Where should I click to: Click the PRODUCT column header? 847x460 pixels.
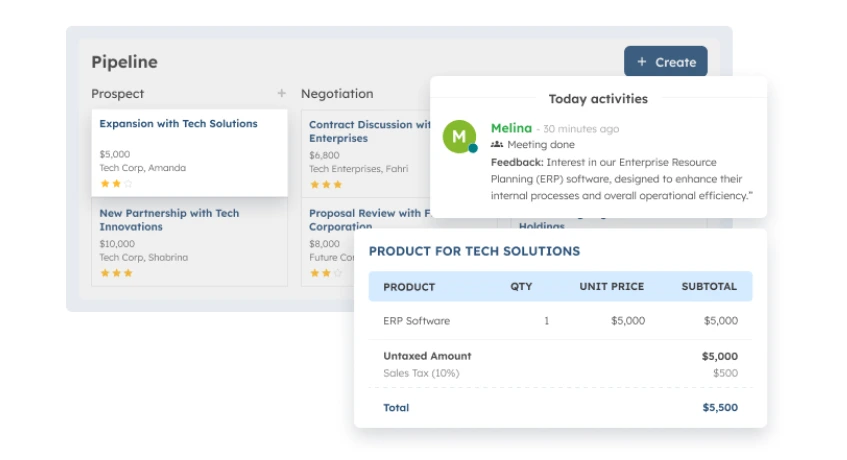click(409, 287)
